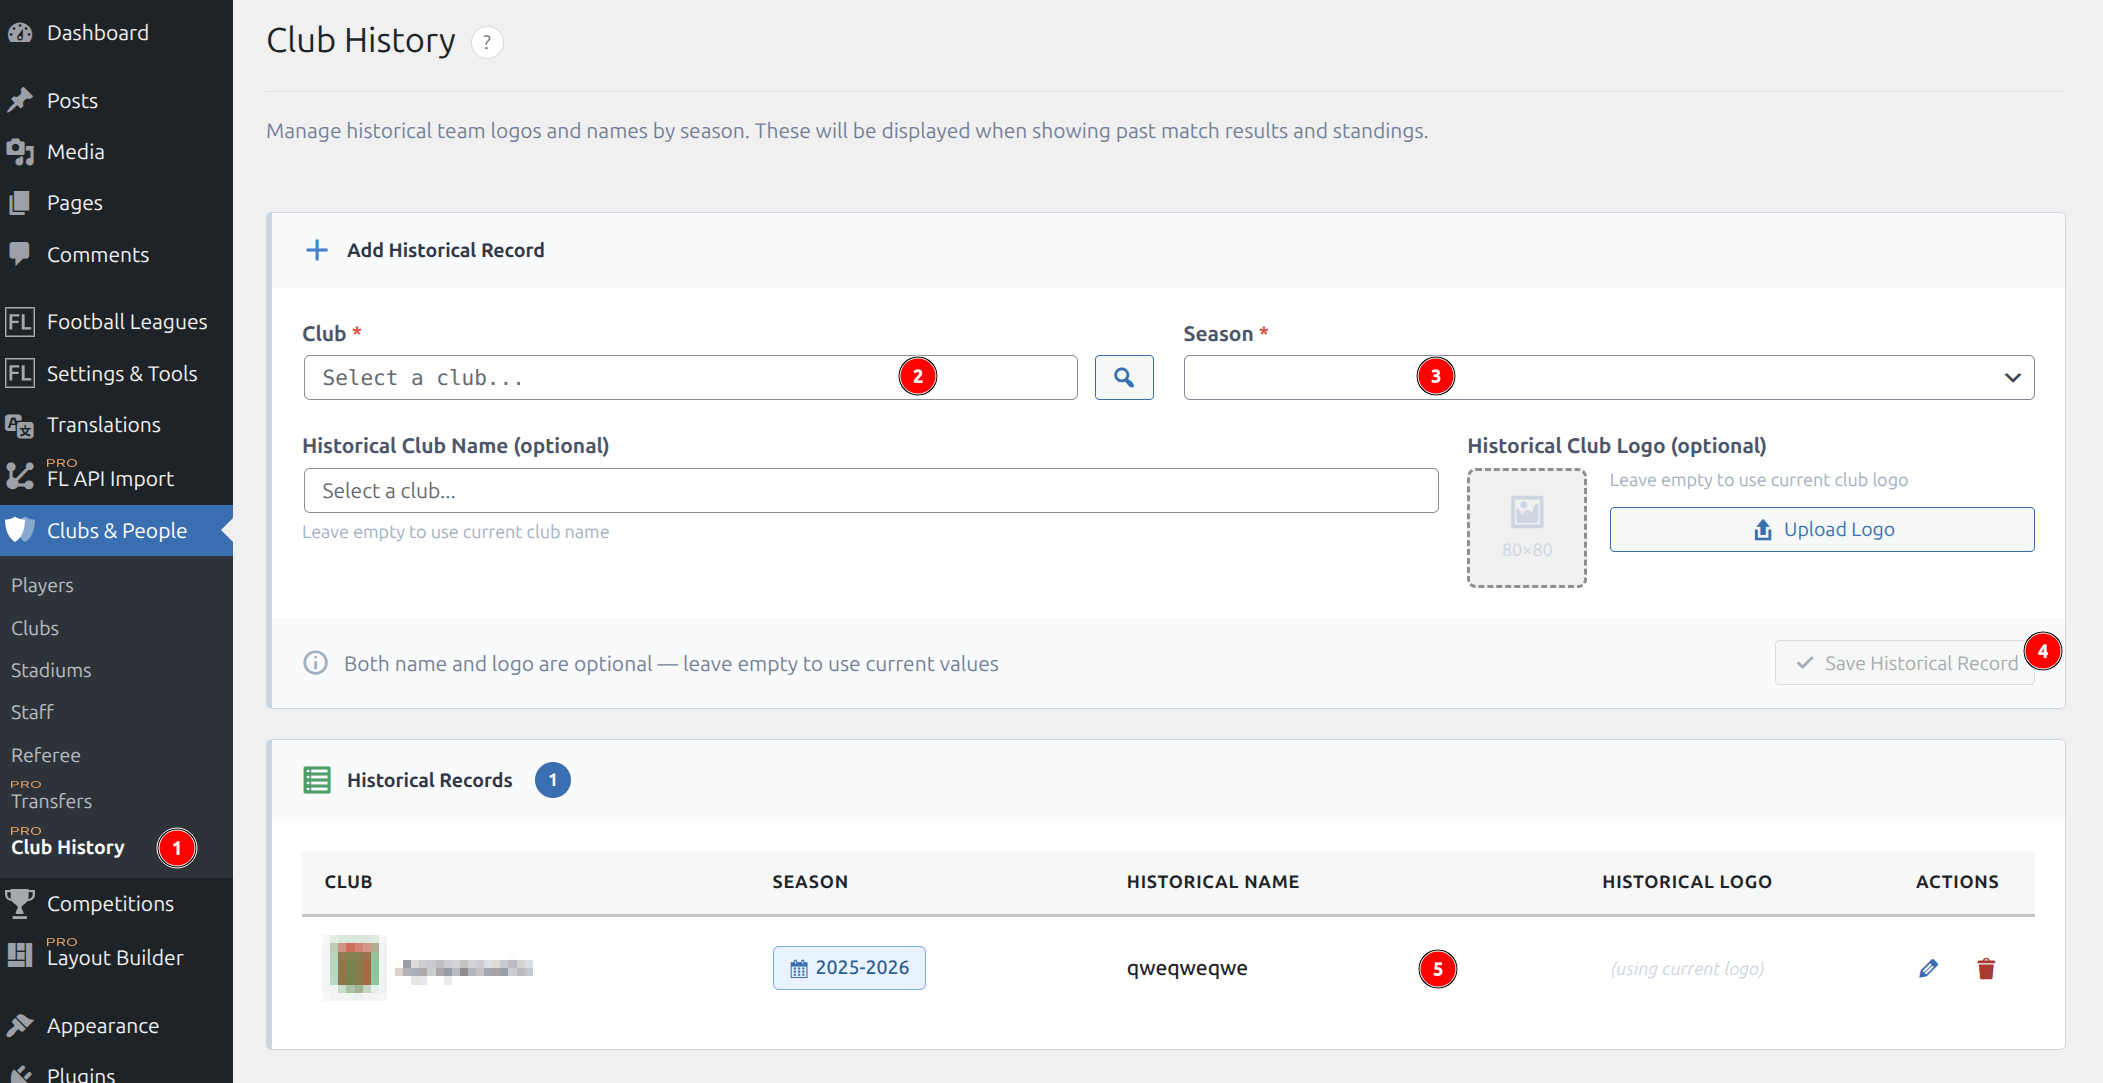2103x1083 pixels.
Task: Open the Season dropdown
Action: click(1607, 378)
